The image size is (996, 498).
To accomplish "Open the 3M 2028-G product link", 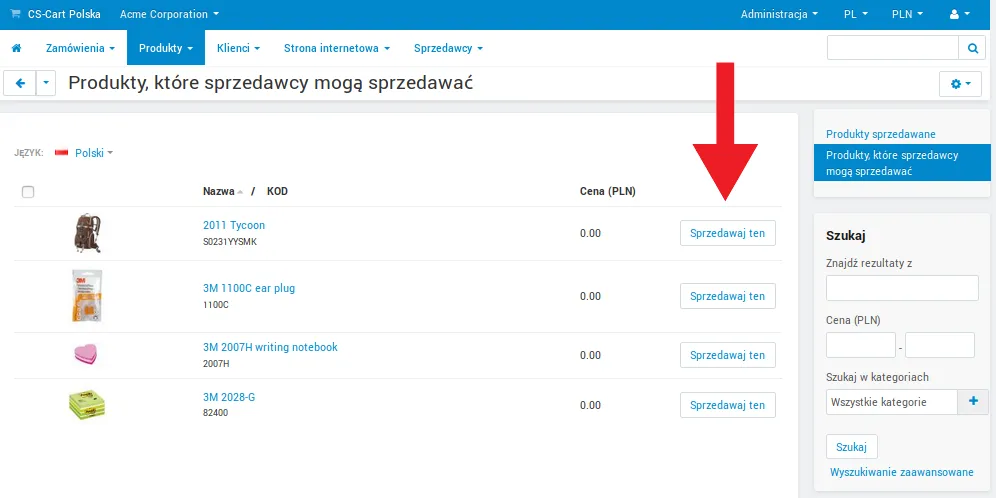I will (x=229, y=398).
